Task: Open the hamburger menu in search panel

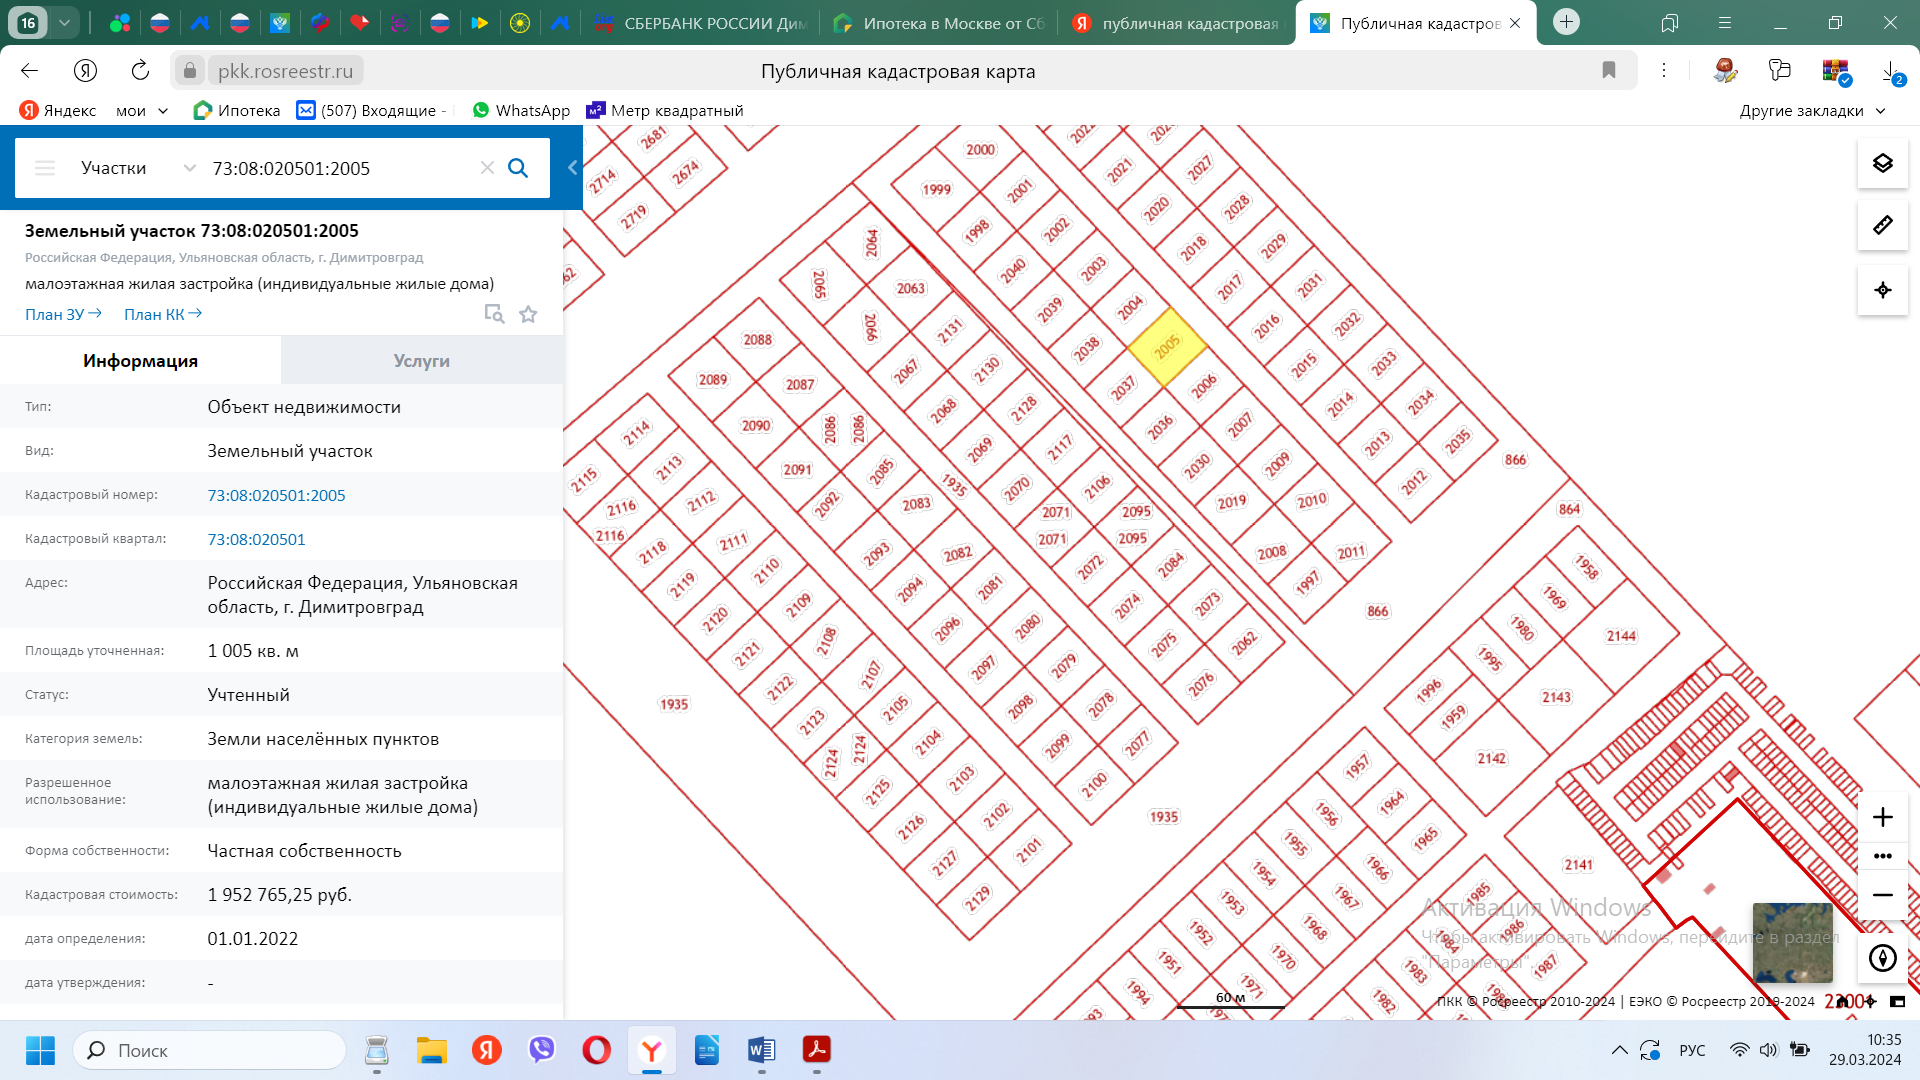Action: coord(45,168)
